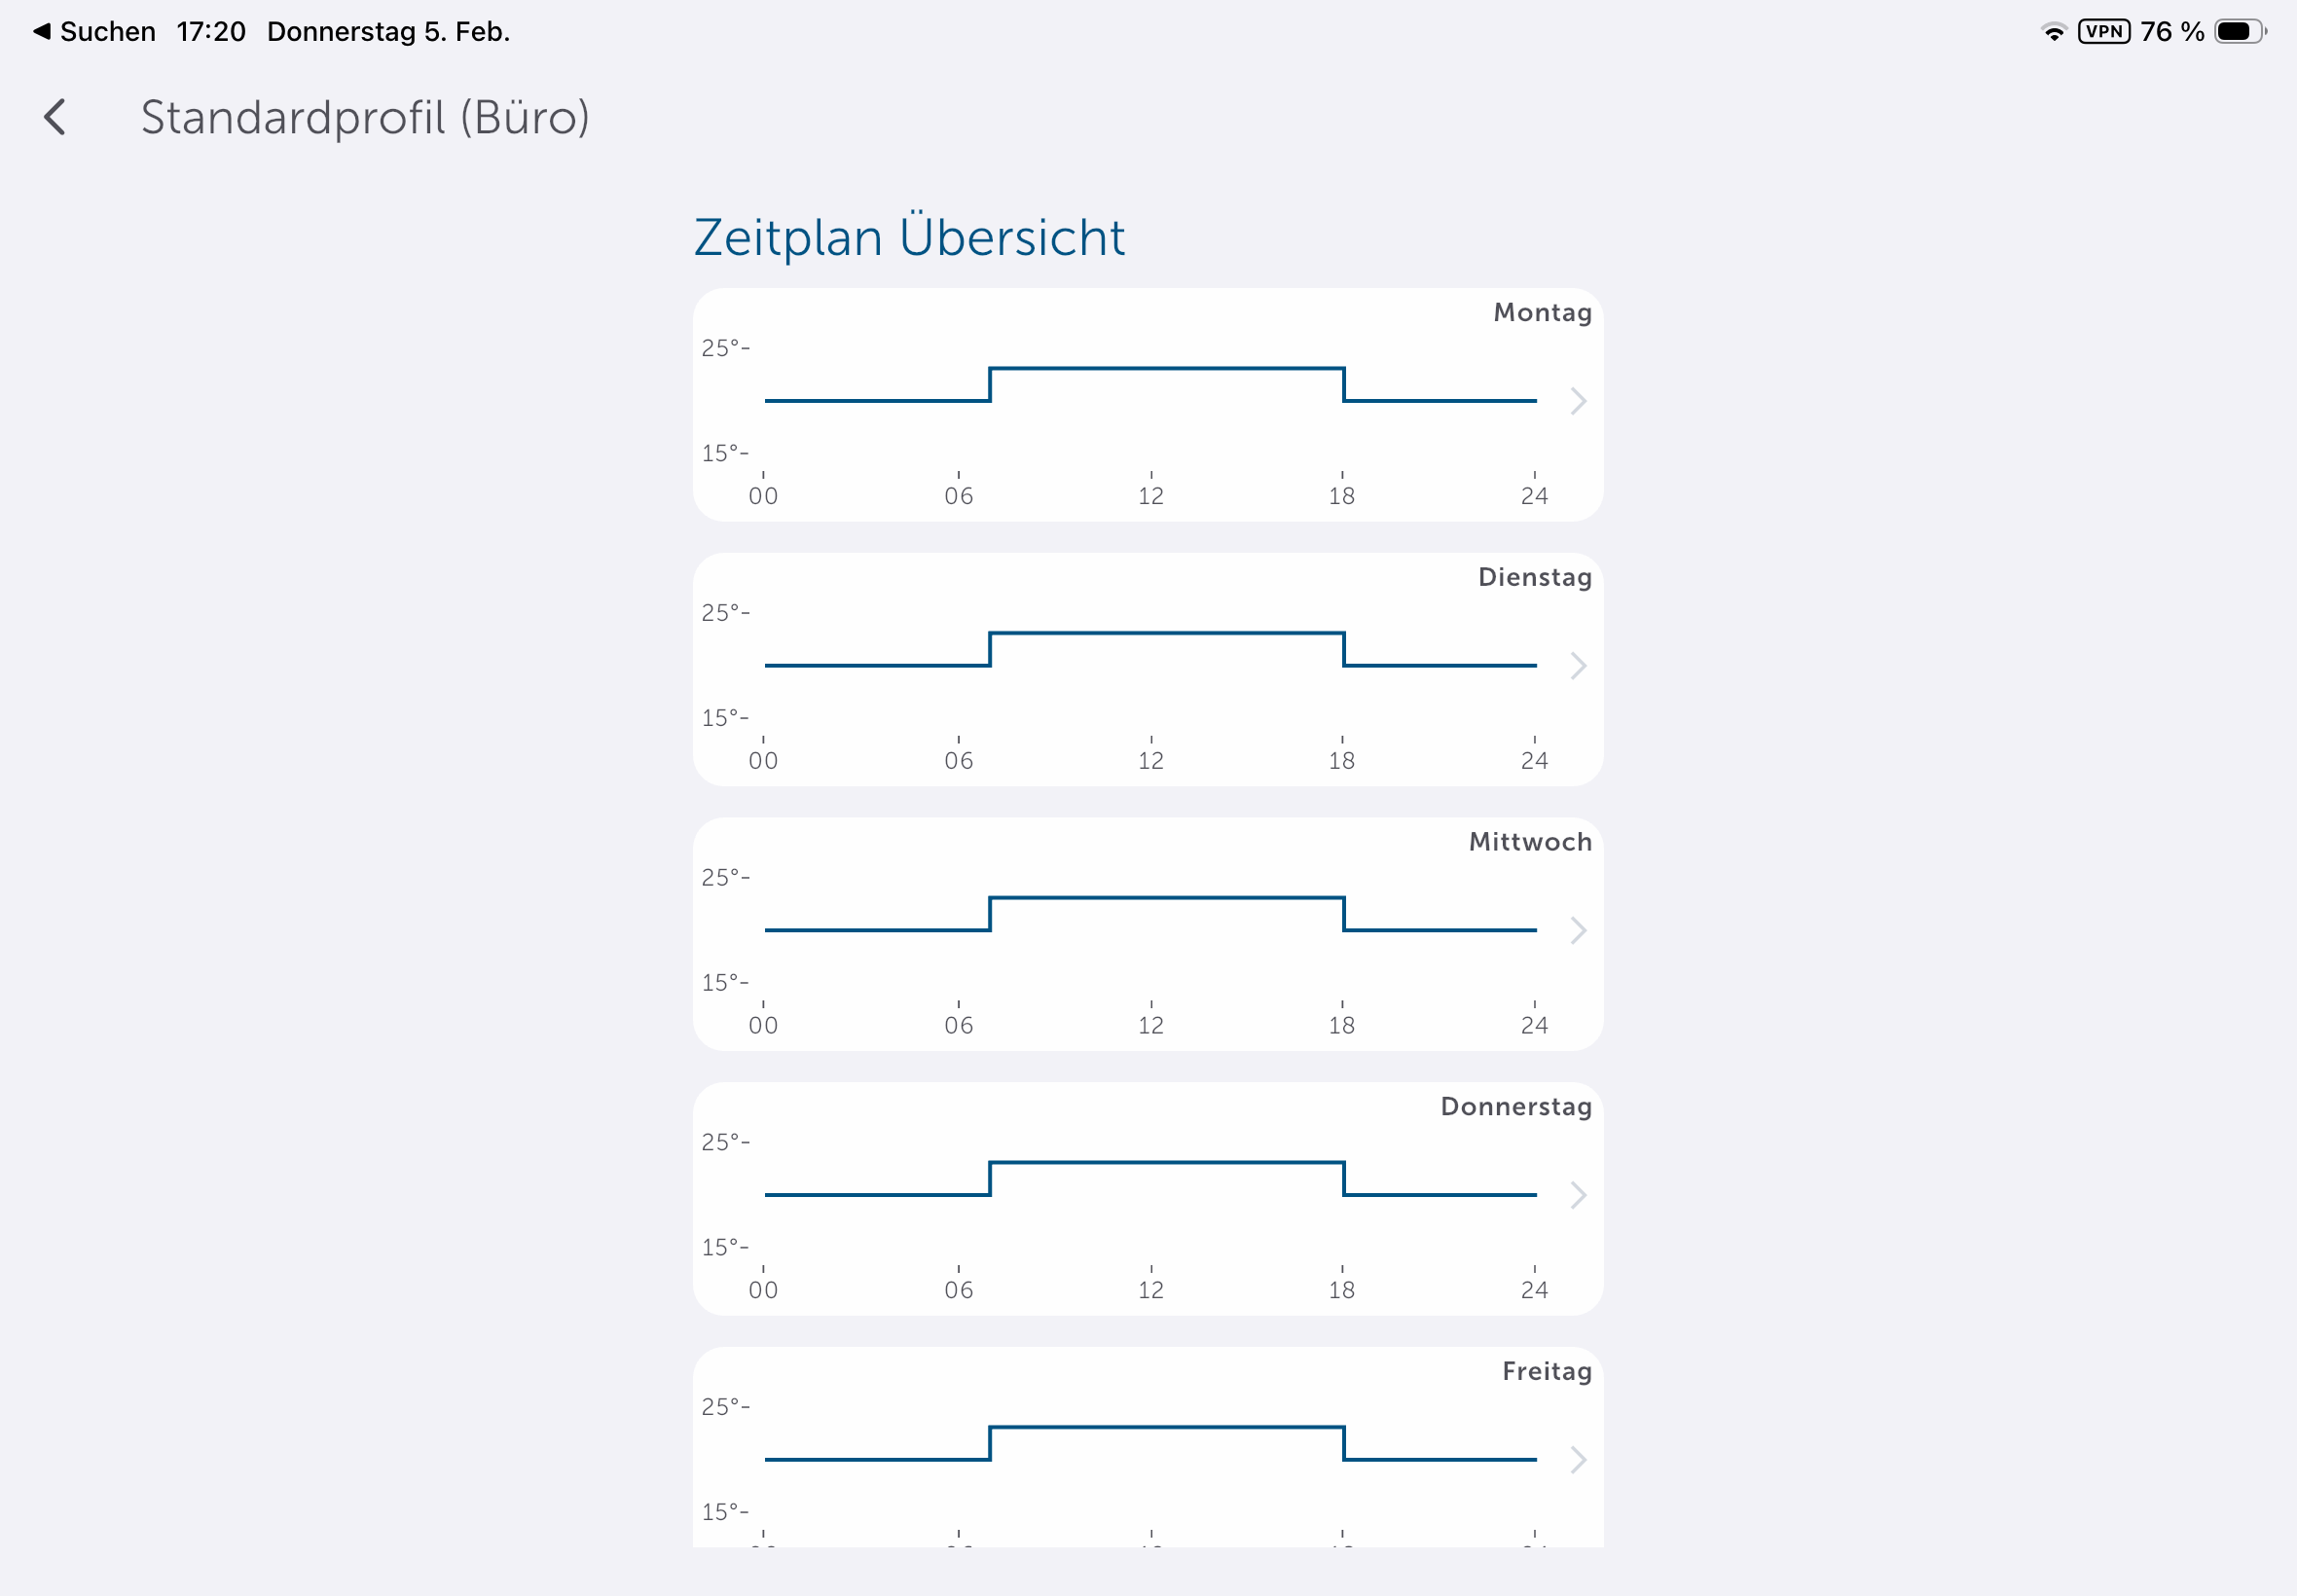Tap the VPN indicator in status bar
Screen dimensions: 2297x1596
click(x=2103, y=32)
